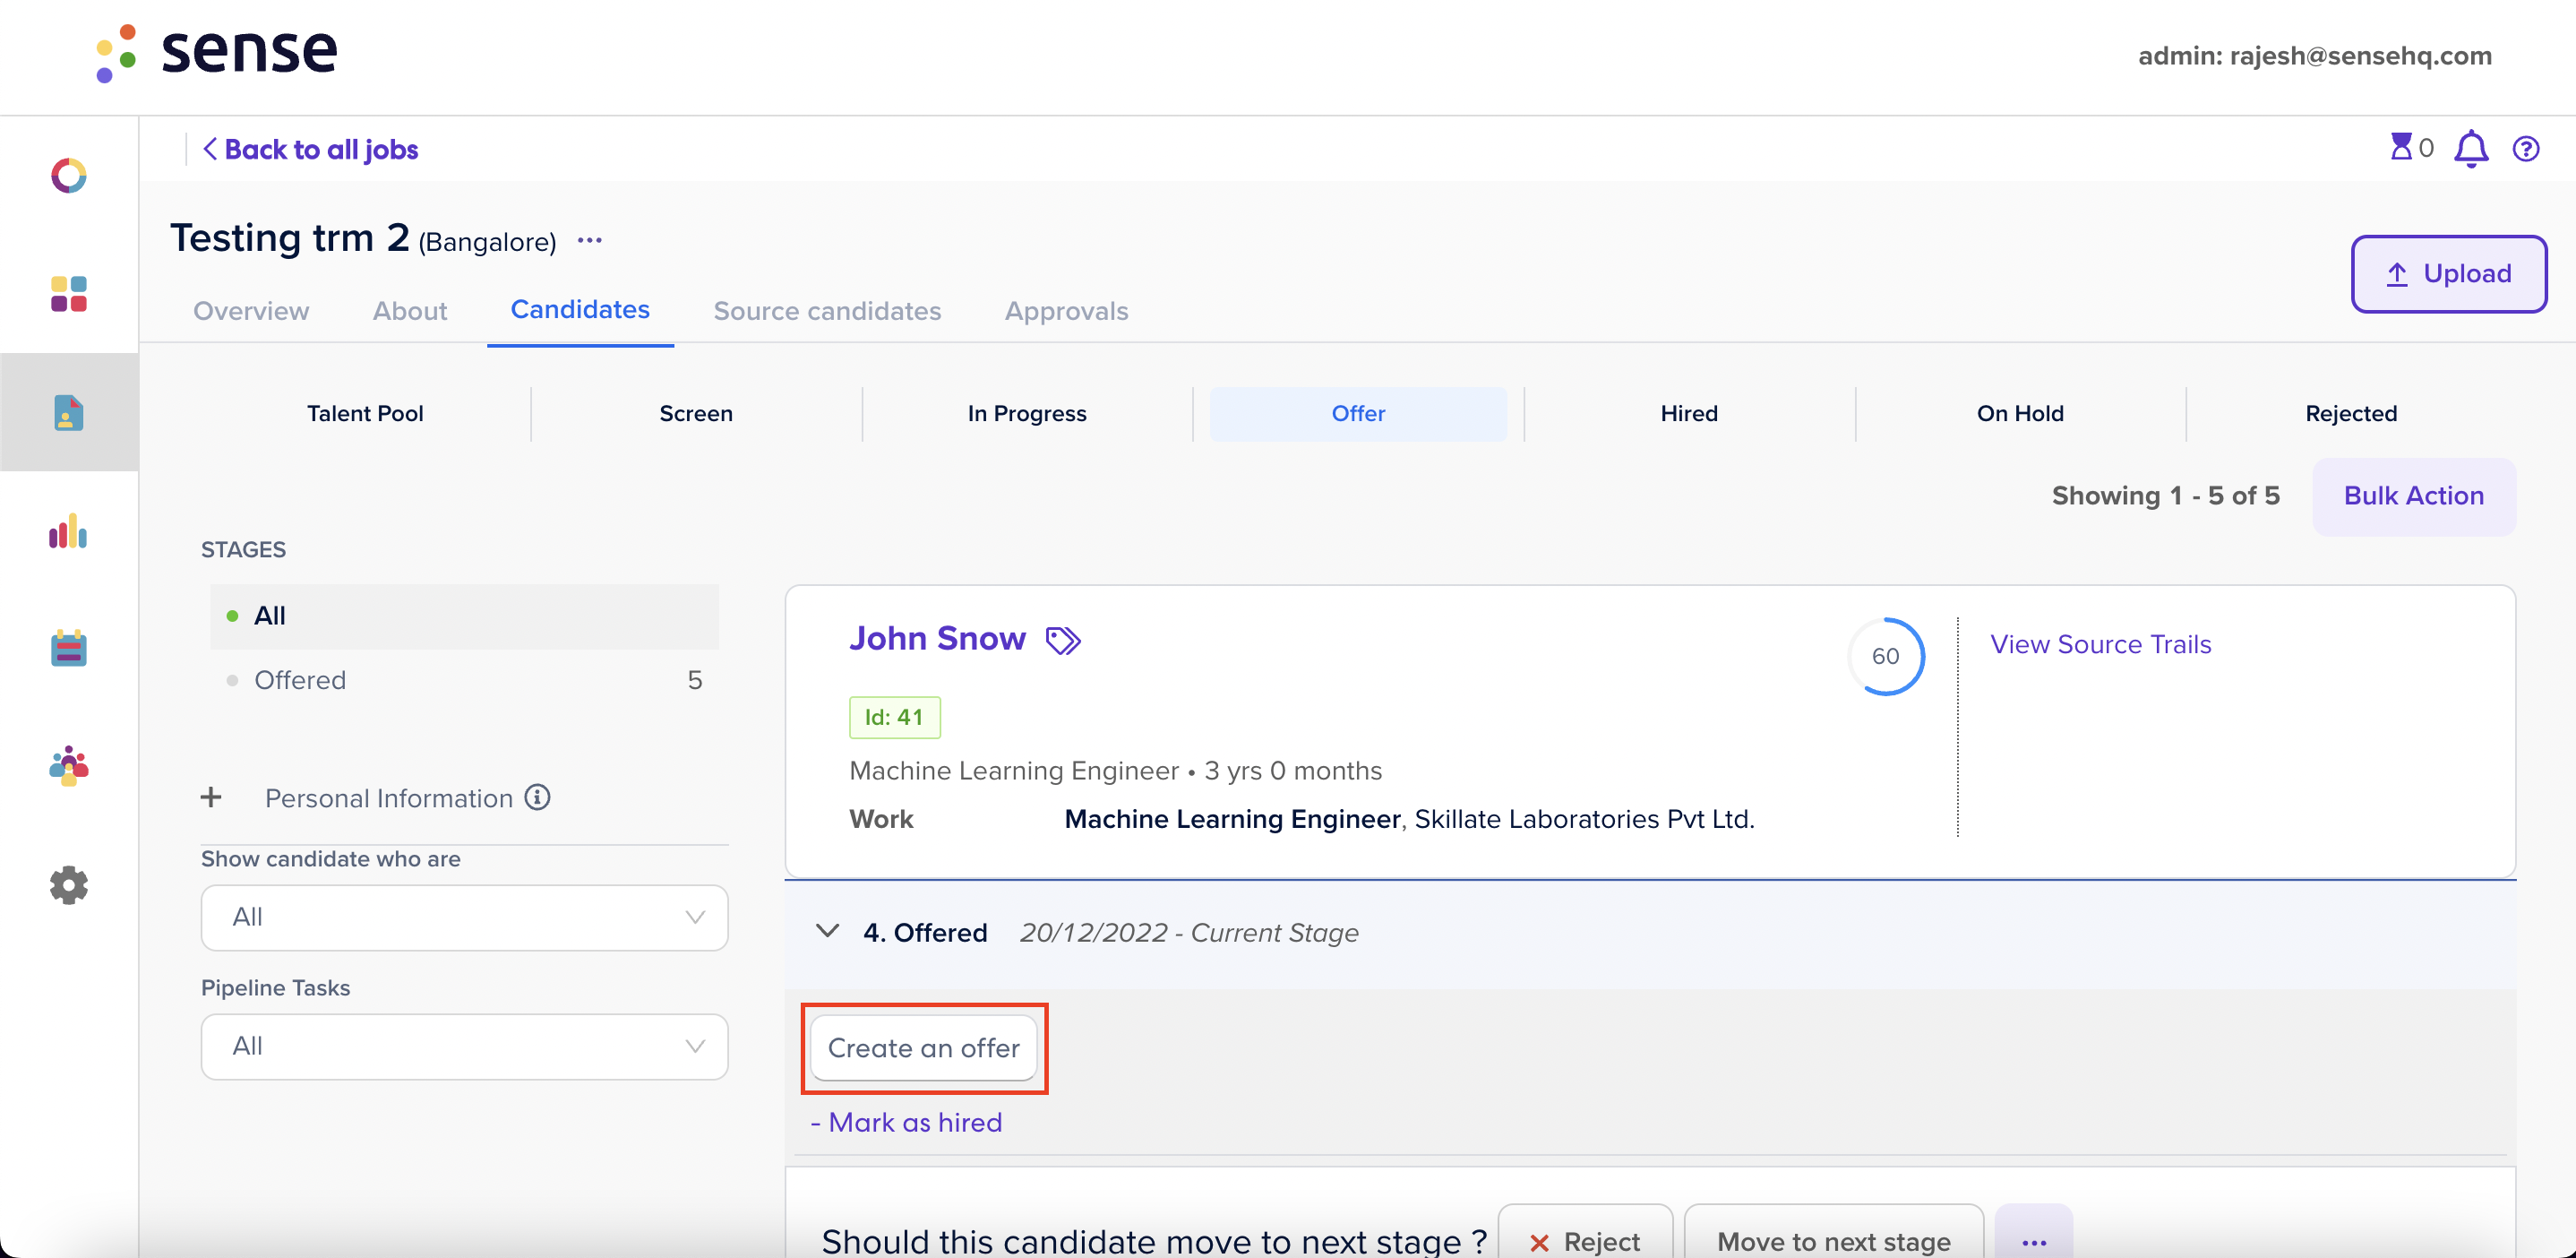
Task: Open the job's three-dot options menu
Action: 590,241
